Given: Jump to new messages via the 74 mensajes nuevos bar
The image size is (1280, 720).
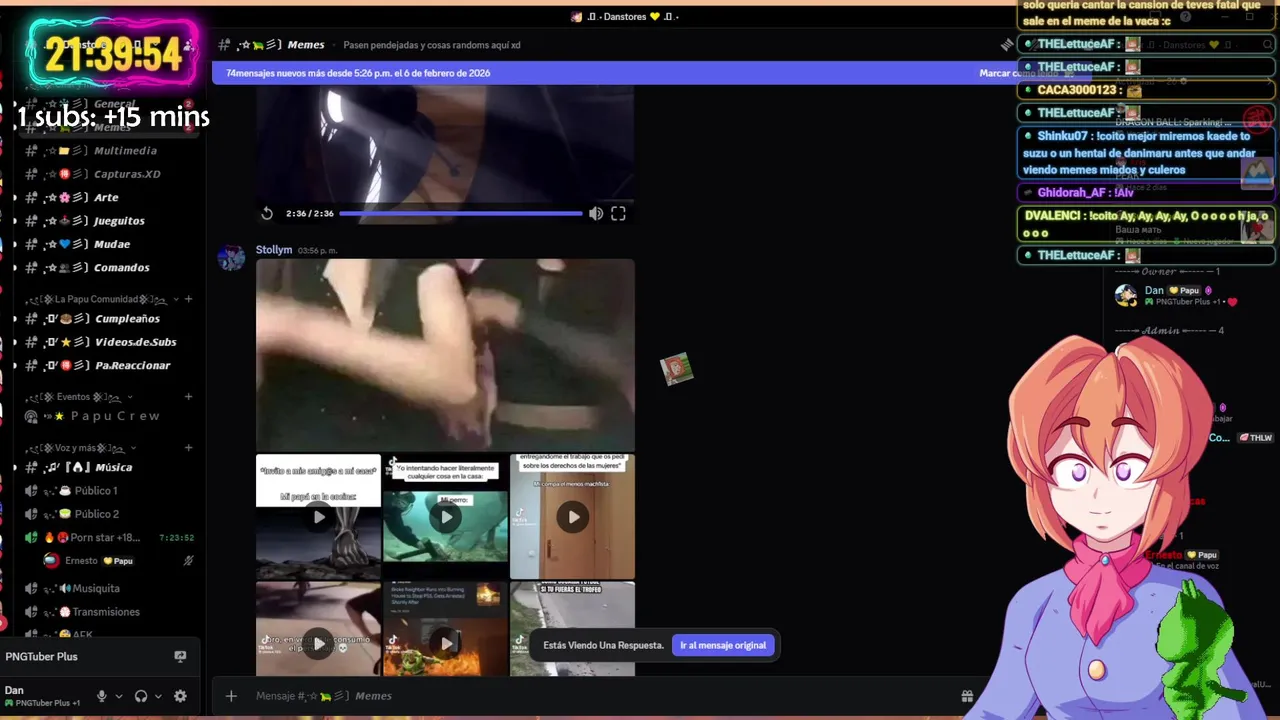Looking at the screenshot, I should click(x=358, y=73).
